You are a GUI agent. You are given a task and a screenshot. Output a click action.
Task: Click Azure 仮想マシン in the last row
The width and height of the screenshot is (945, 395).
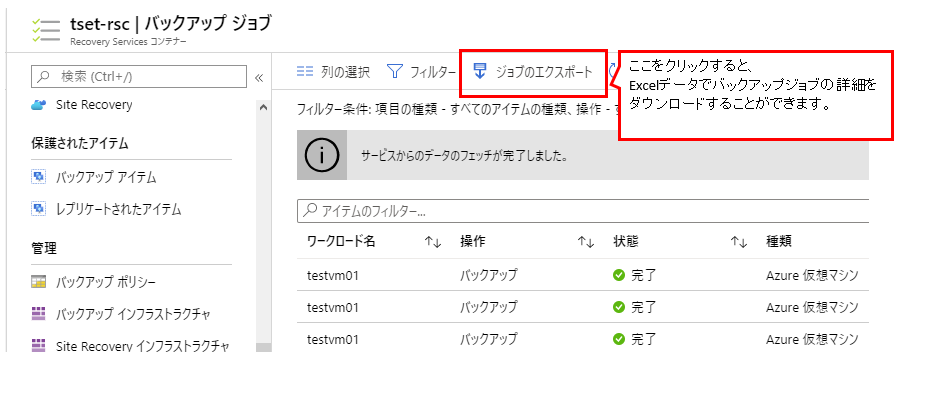pos(812,340)
